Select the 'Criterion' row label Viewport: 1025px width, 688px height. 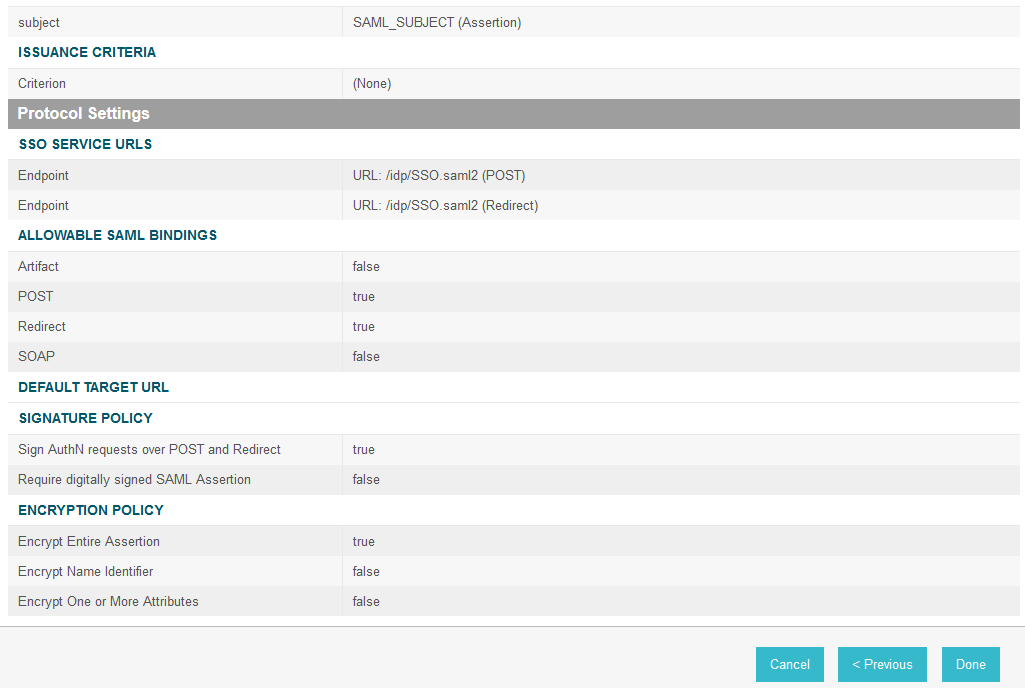[42, 84]
